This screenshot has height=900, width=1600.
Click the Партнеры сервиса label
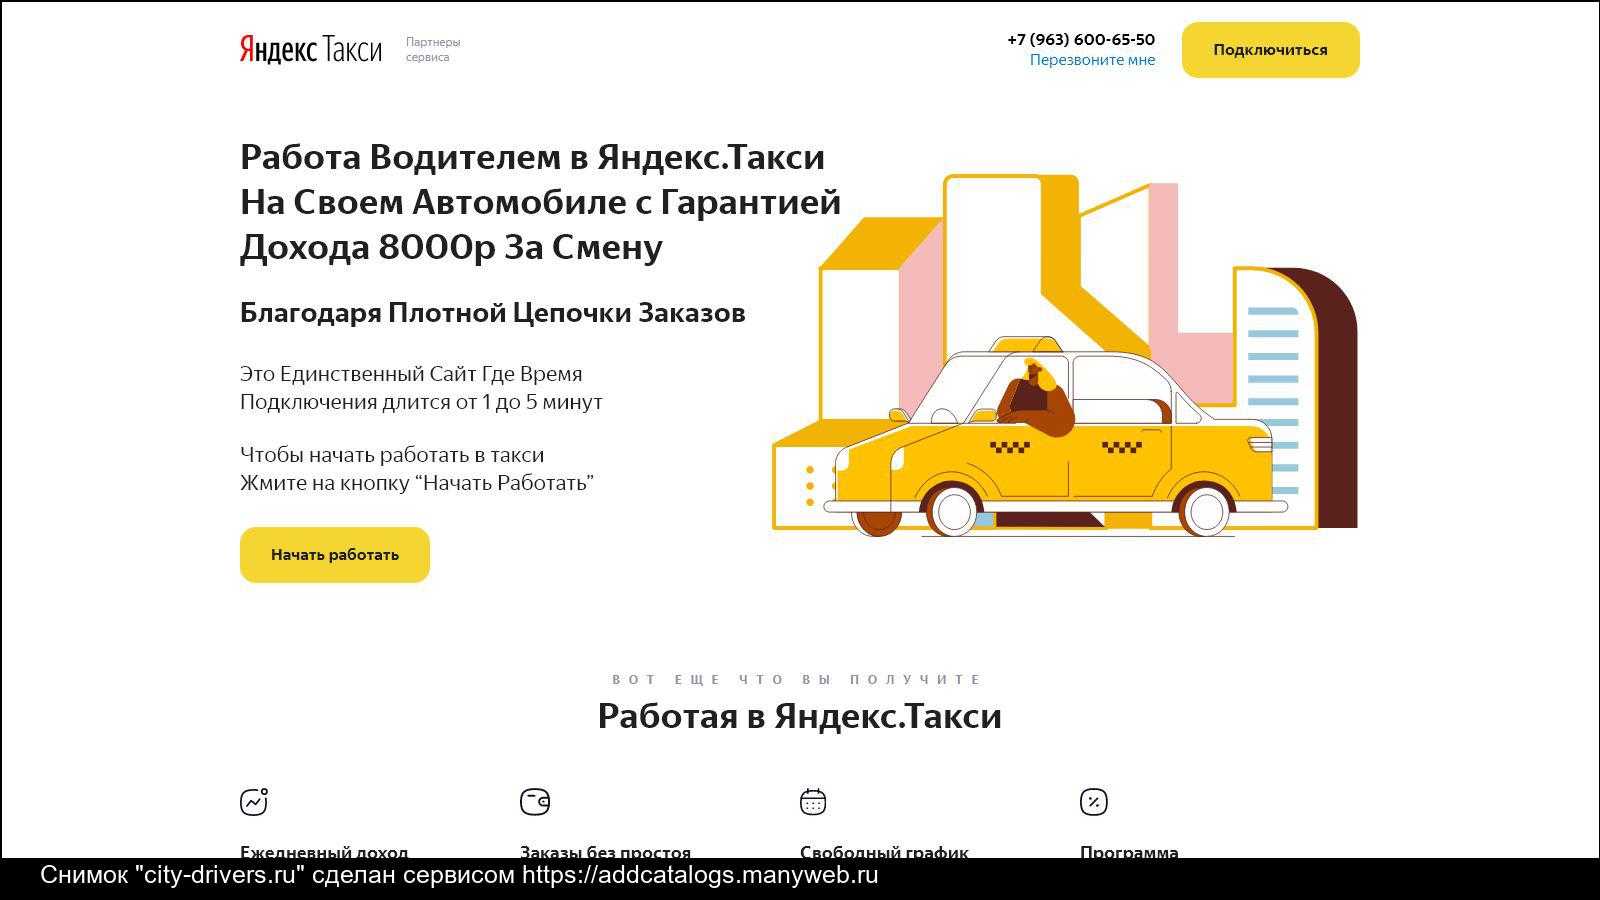[x=433, y=50]
